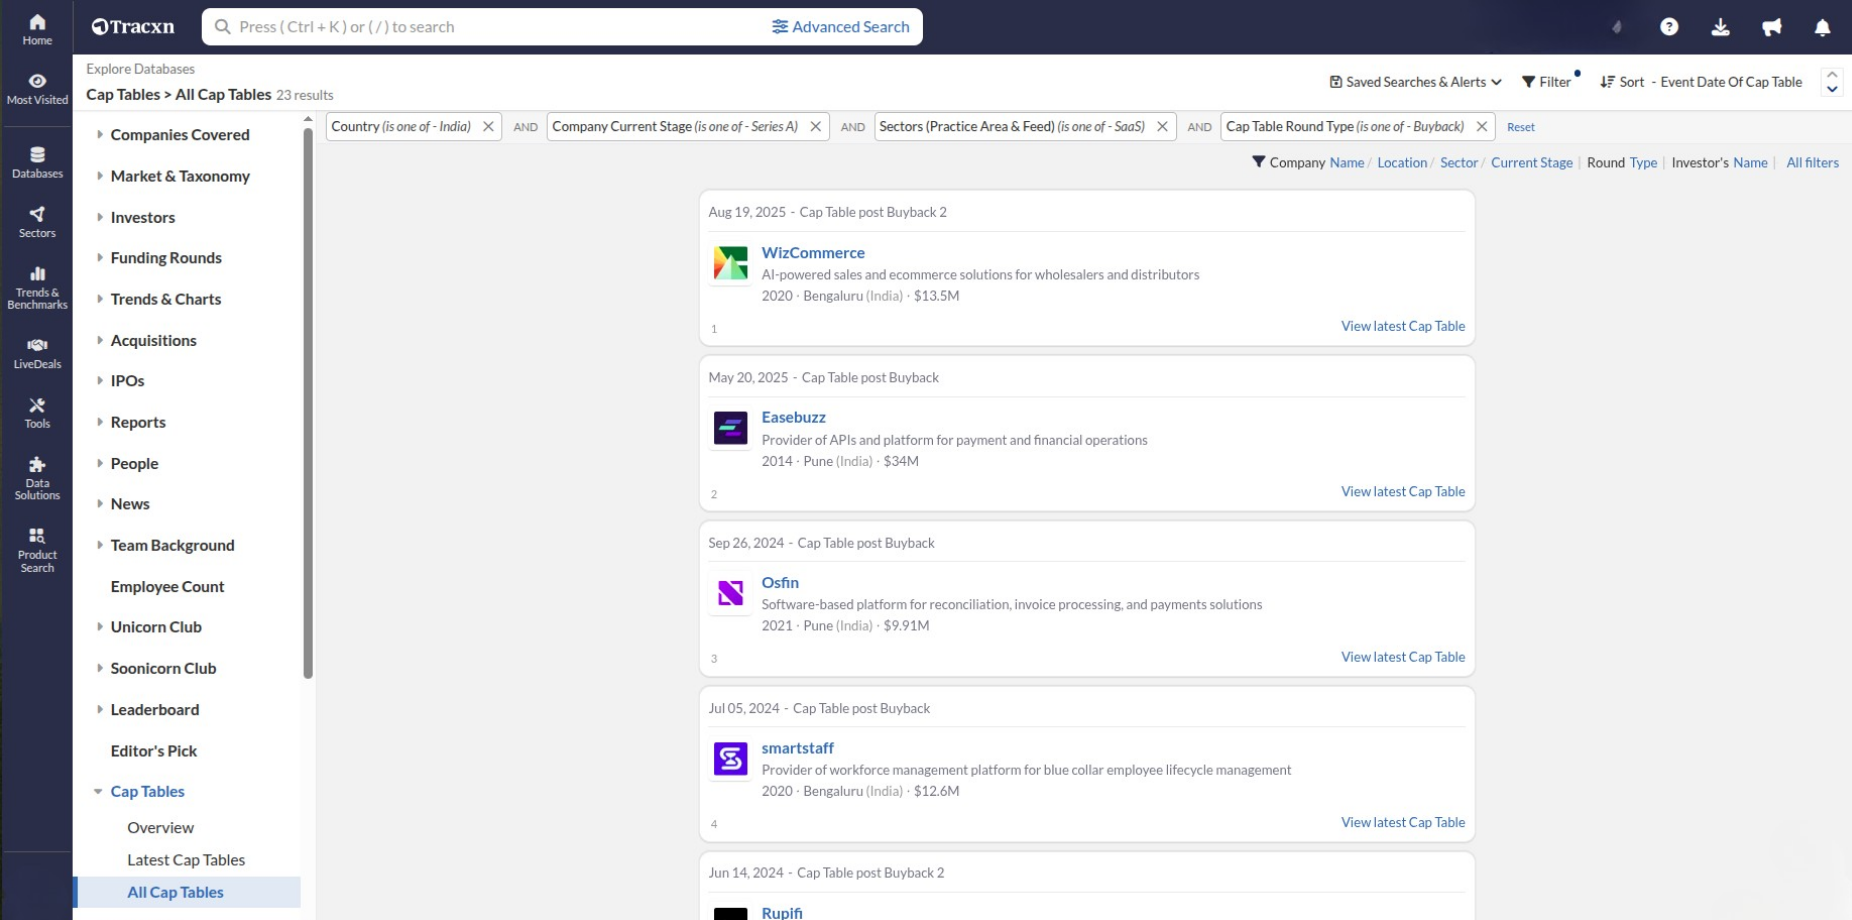Open LiveDeals from the sidebar
1852x920 pixels.
point(37,352)
